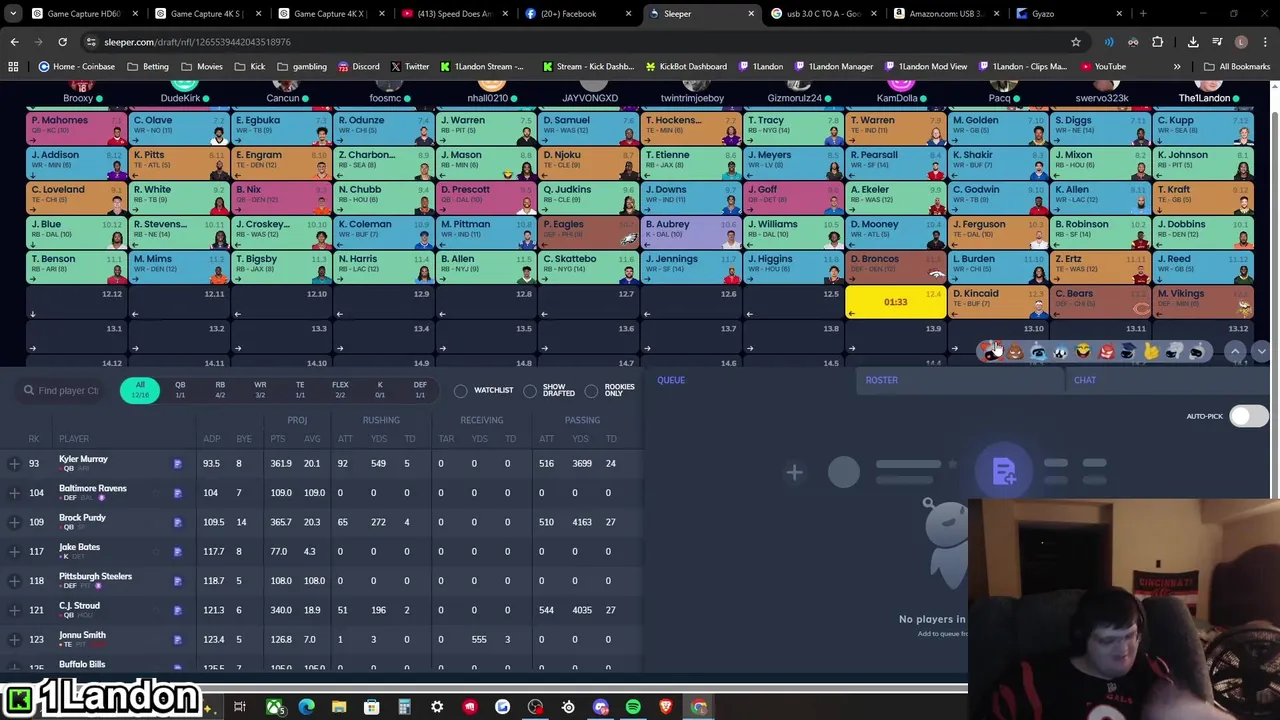Open the Chrome downloads icon

(x=1193, y=42)
